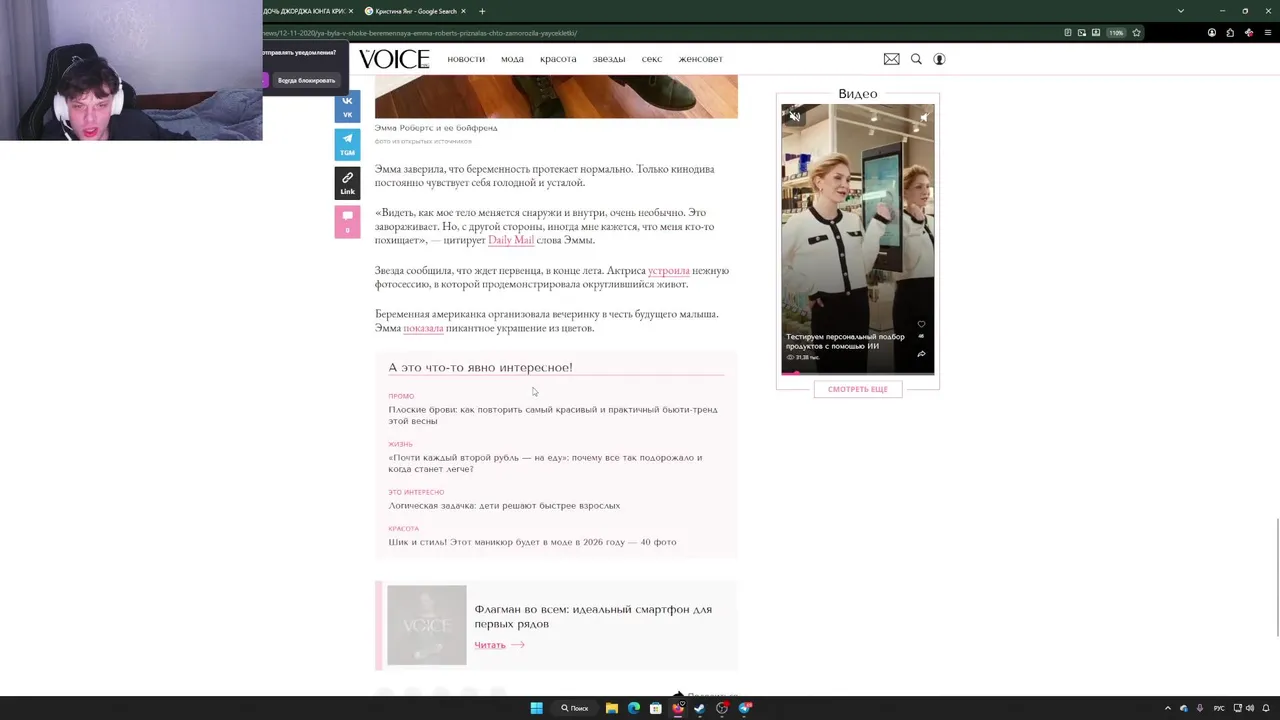
Task: Unmute the video with speaker icon
Action: click(x=795, y=117)
